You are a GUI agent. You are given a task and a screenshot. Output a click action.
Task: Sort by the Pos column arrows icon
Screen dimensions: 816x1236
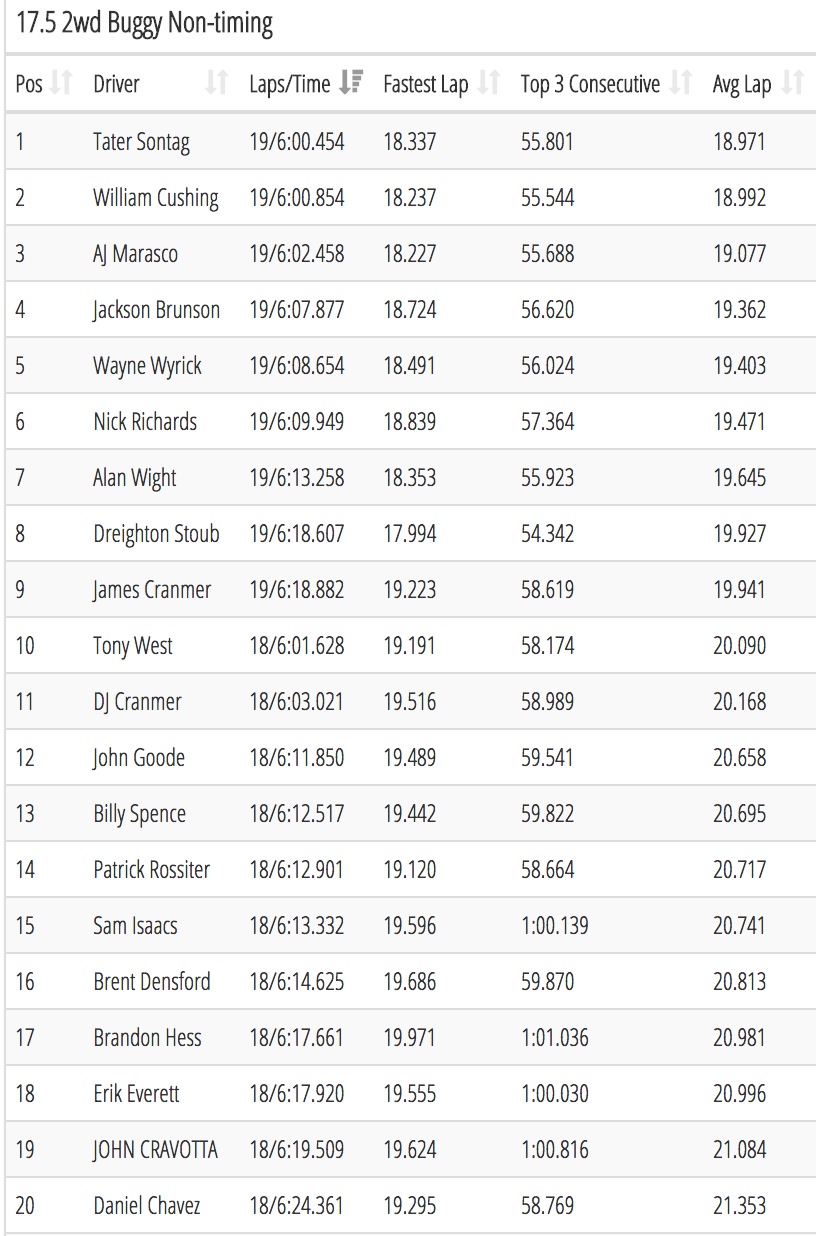62,84
